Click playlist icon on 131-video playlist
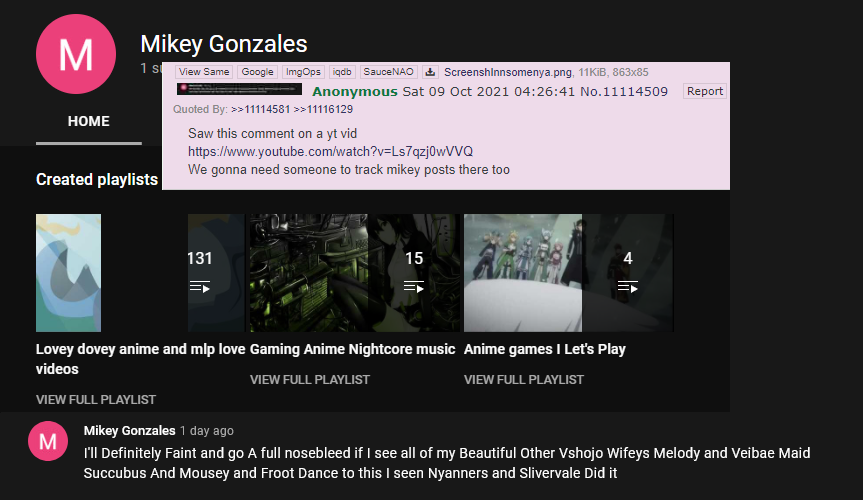The height and width of the screenshot is (500, 863). [x=199, y=287]
